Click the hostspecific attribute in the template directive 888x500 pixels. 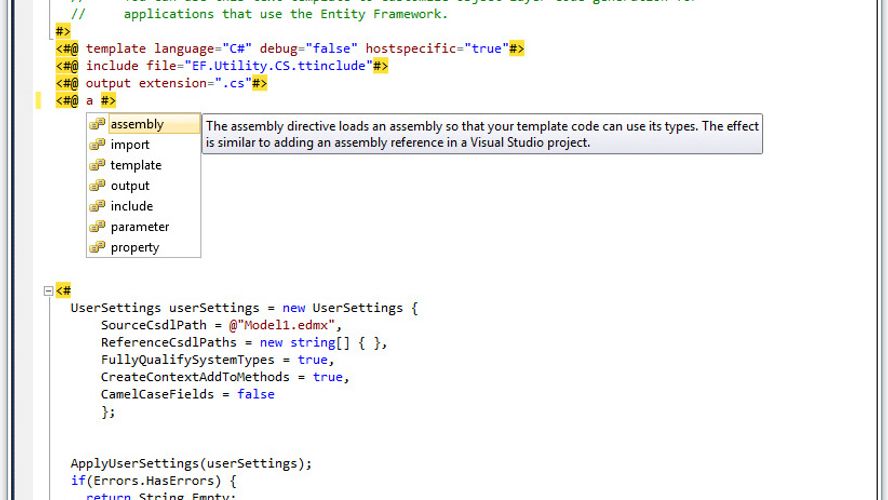coord(411,49)
